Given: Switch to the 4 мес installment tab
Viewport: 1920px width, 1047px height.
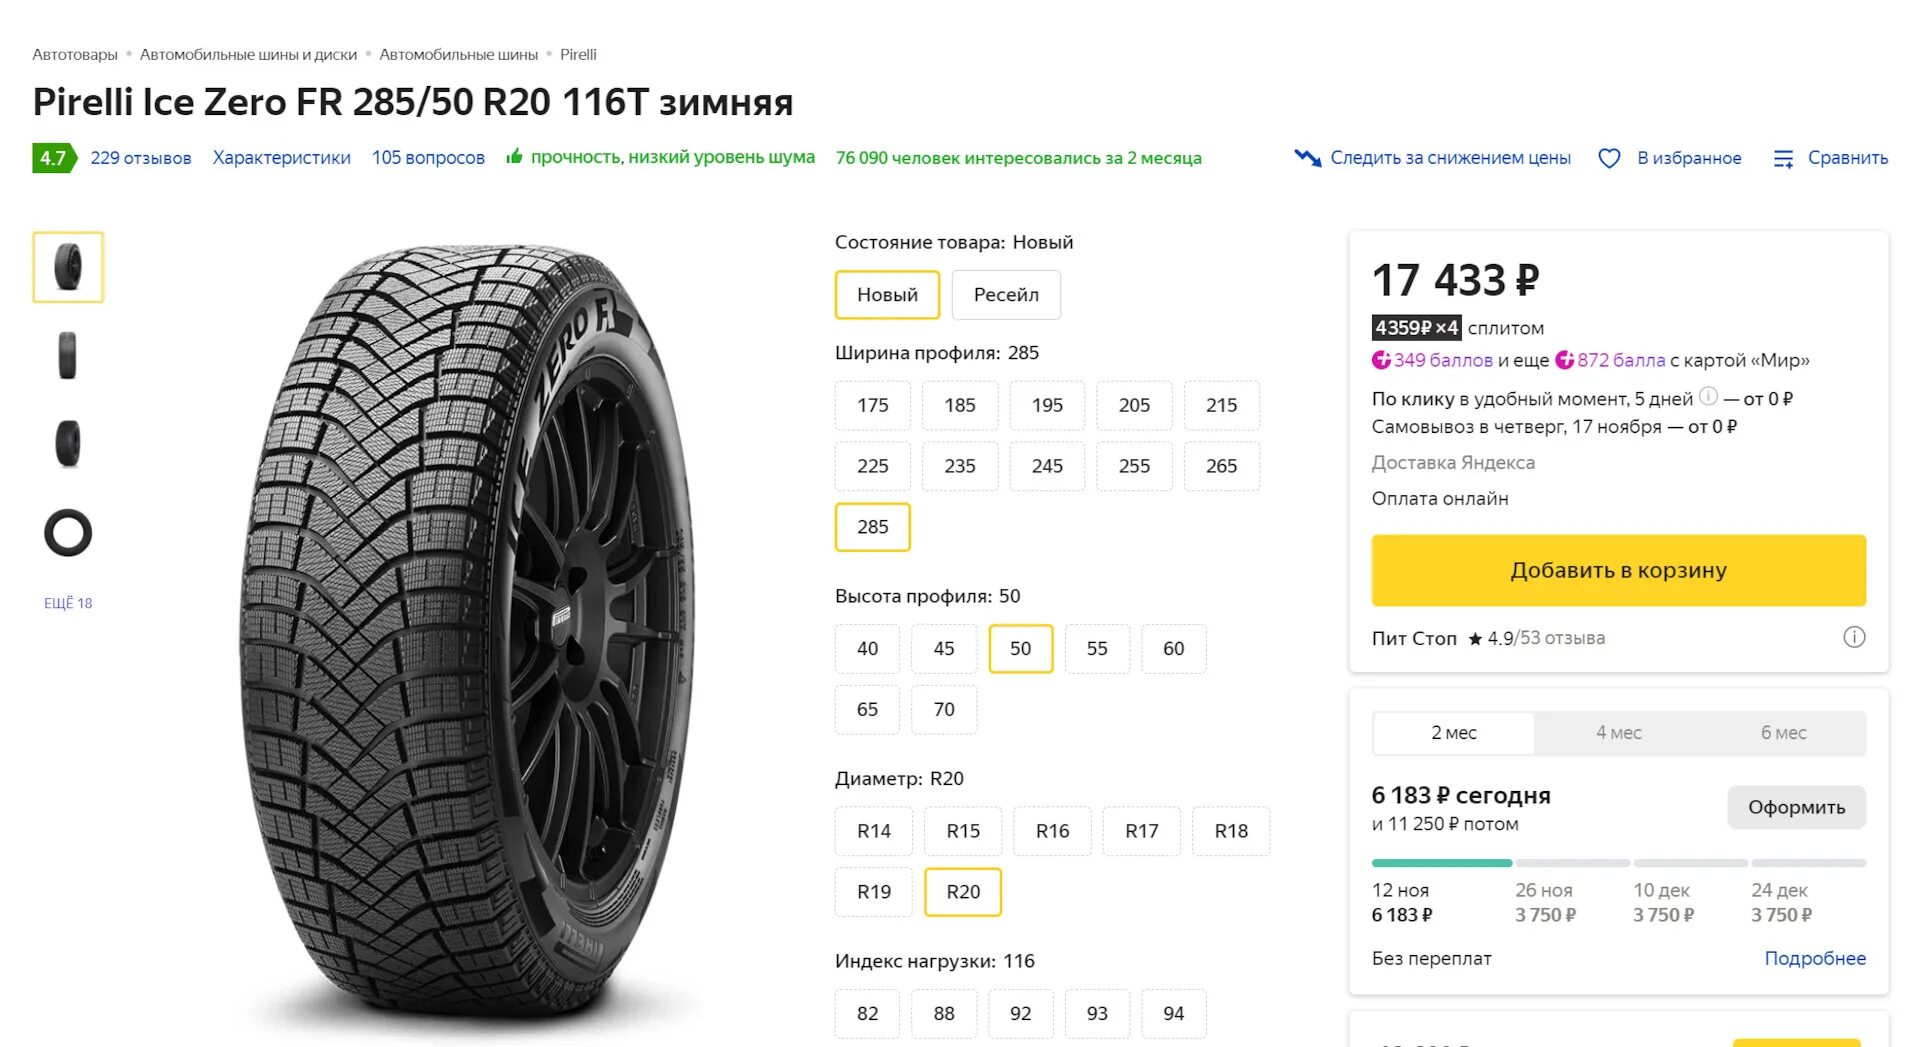Looking at the screenshot, I should click(1618, 733).
